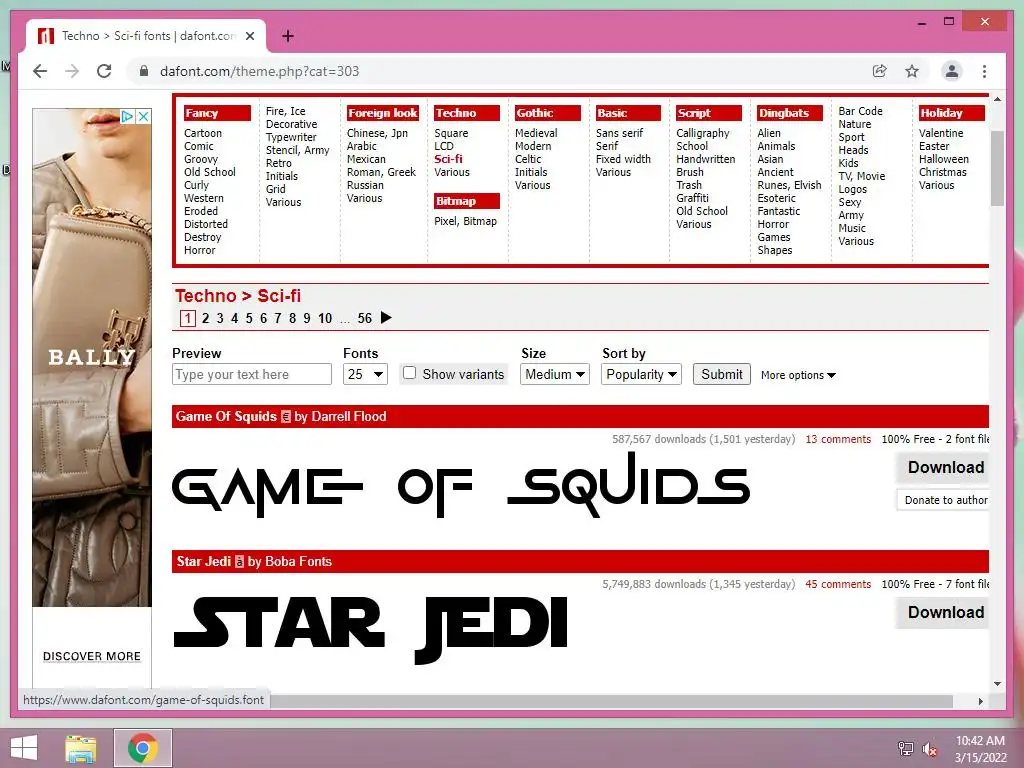
Task: Open a new tab with the plus button
Action: click(287, 36)
